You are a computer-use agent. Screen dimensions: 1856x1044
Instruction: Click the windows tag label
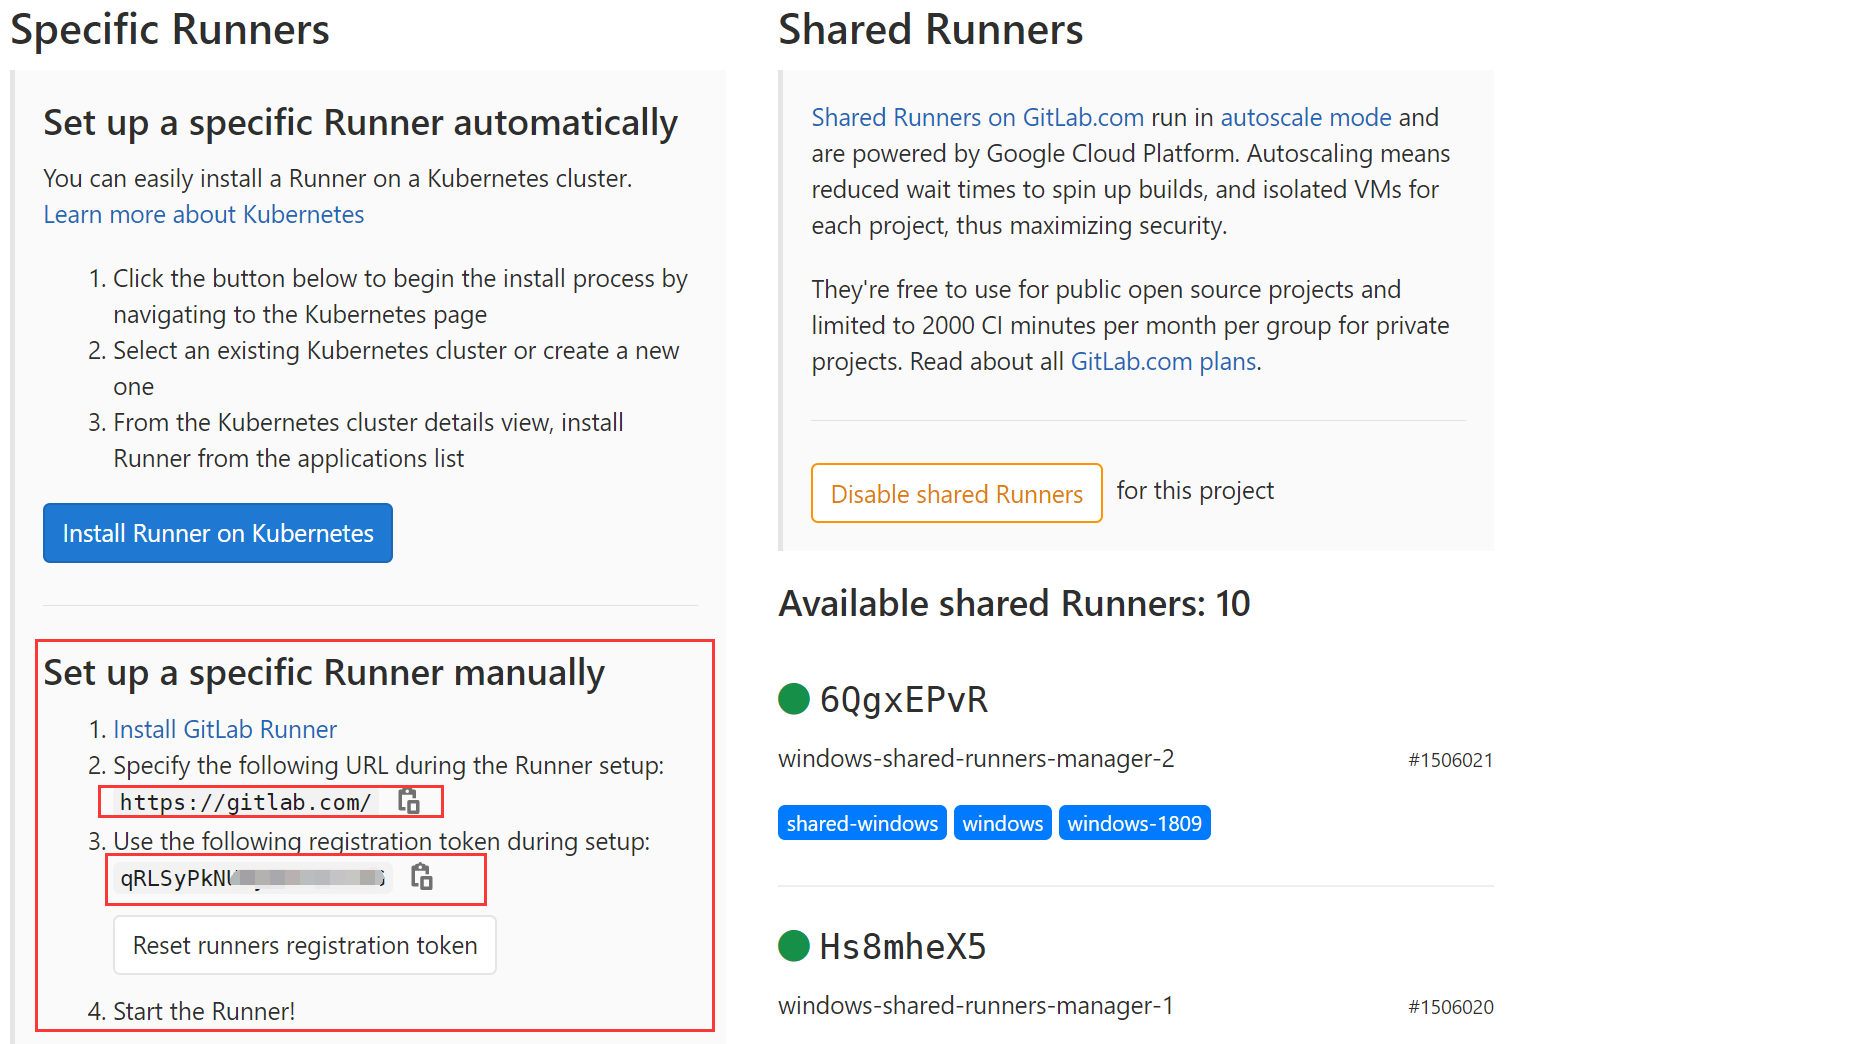(1003, 823)
